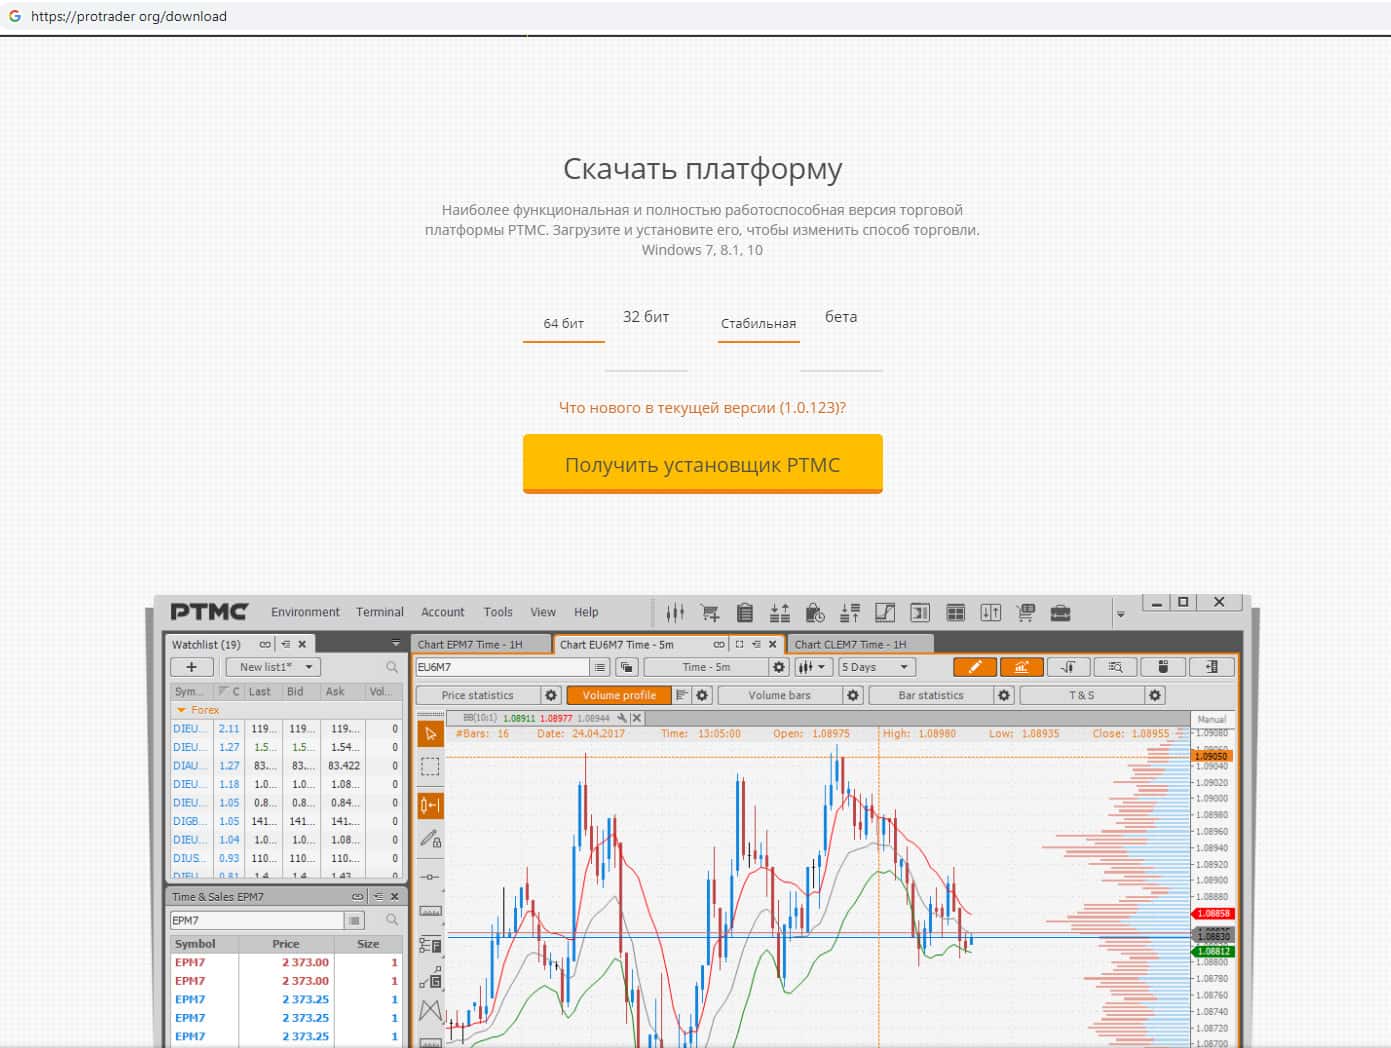Open the View menu
Image resolution: width=1391 pixels, height=1048 pixels.
543,612
